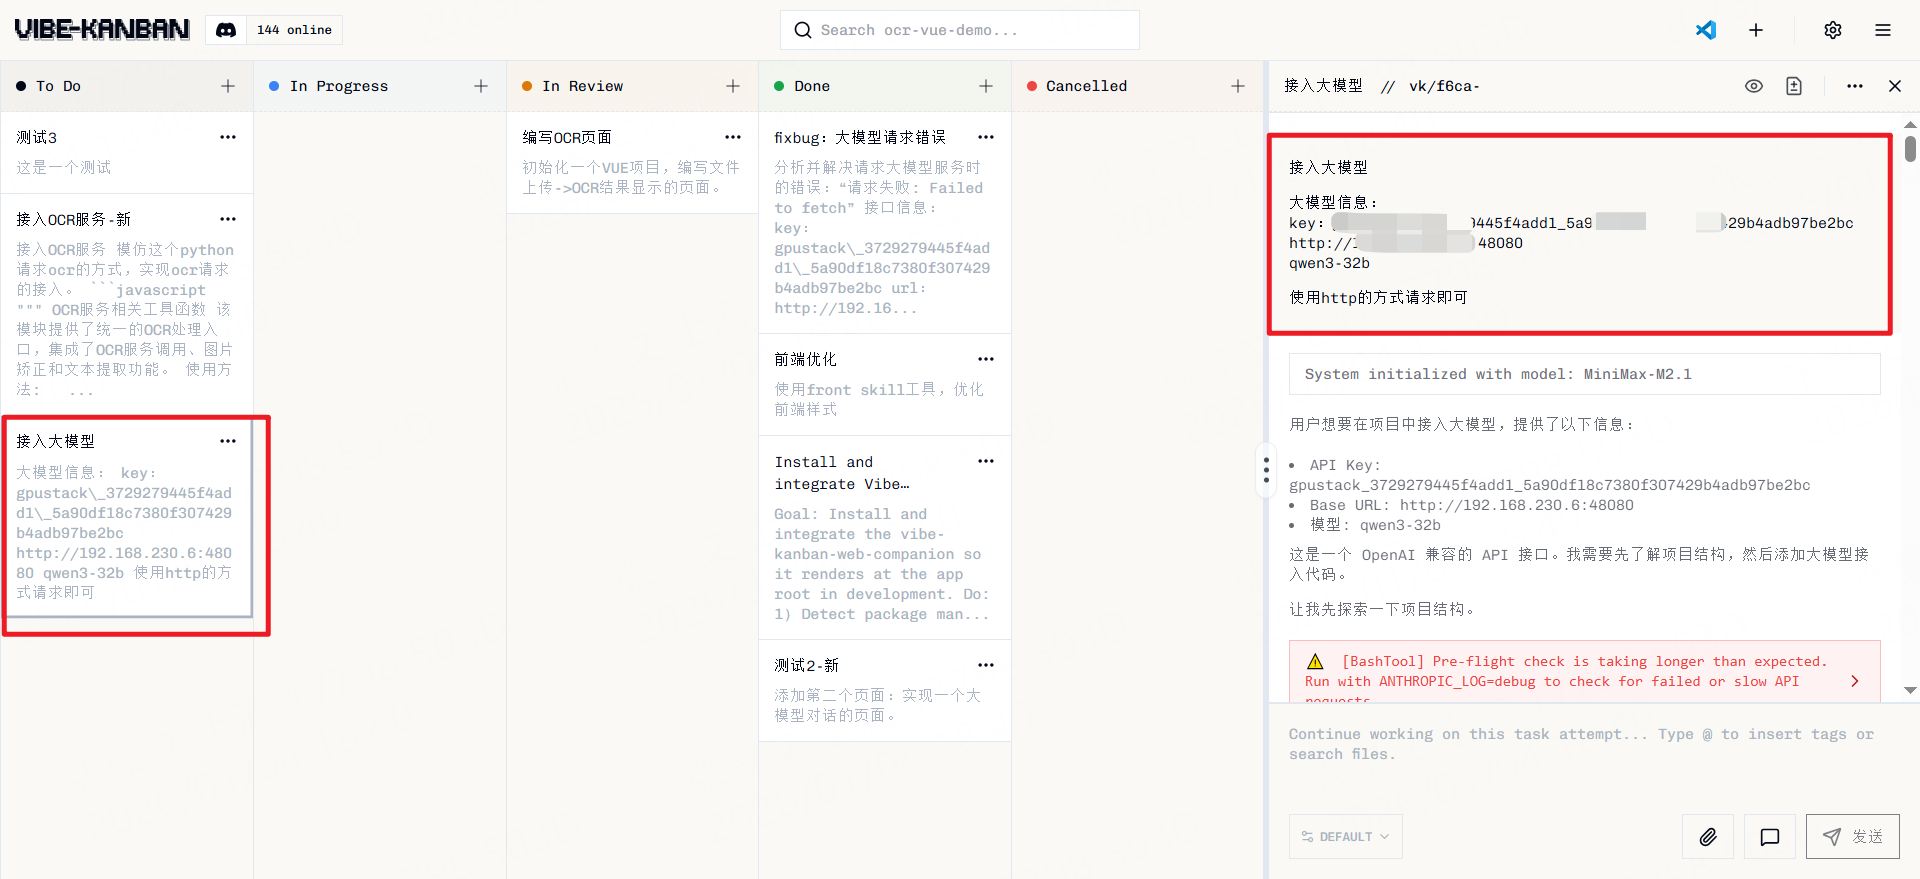Open task panel more options ellipsis
This screenshot has width=1920, height=879.
[1855, 86]
